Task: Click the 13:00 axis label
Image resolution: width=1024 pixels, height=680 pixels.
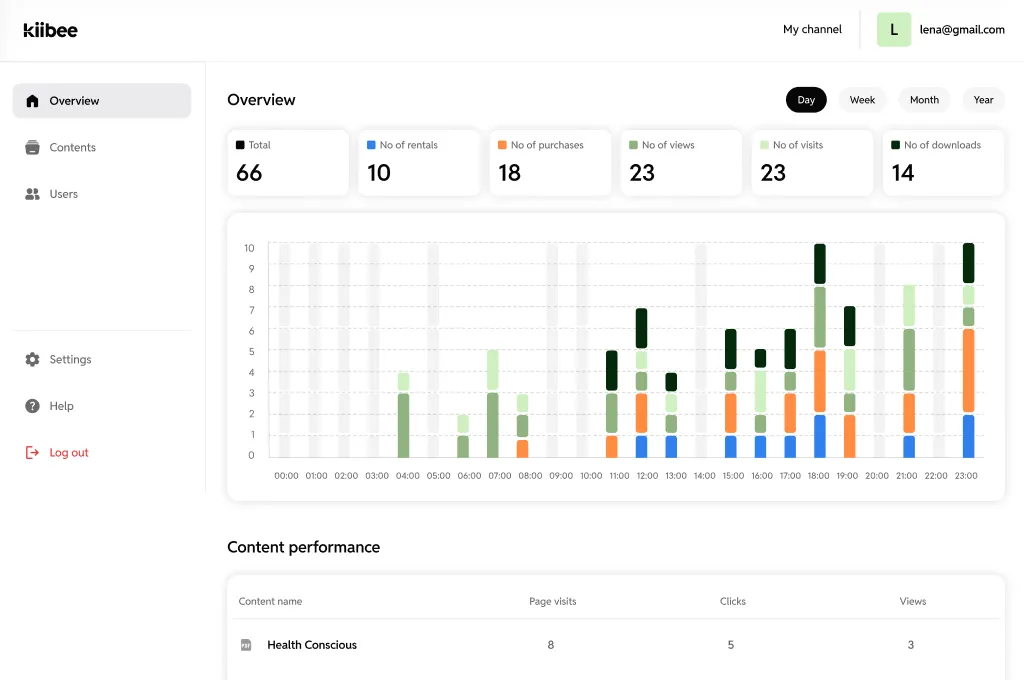Action: tap(676, 476)
